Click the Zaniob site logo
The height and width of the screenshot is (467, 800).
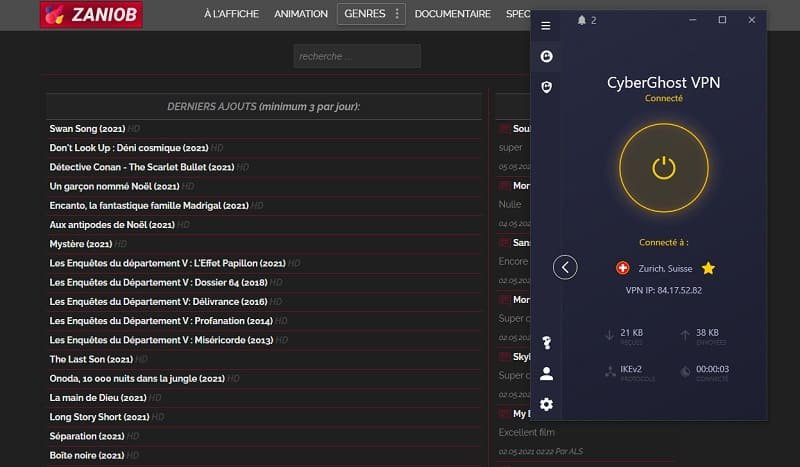91,14
